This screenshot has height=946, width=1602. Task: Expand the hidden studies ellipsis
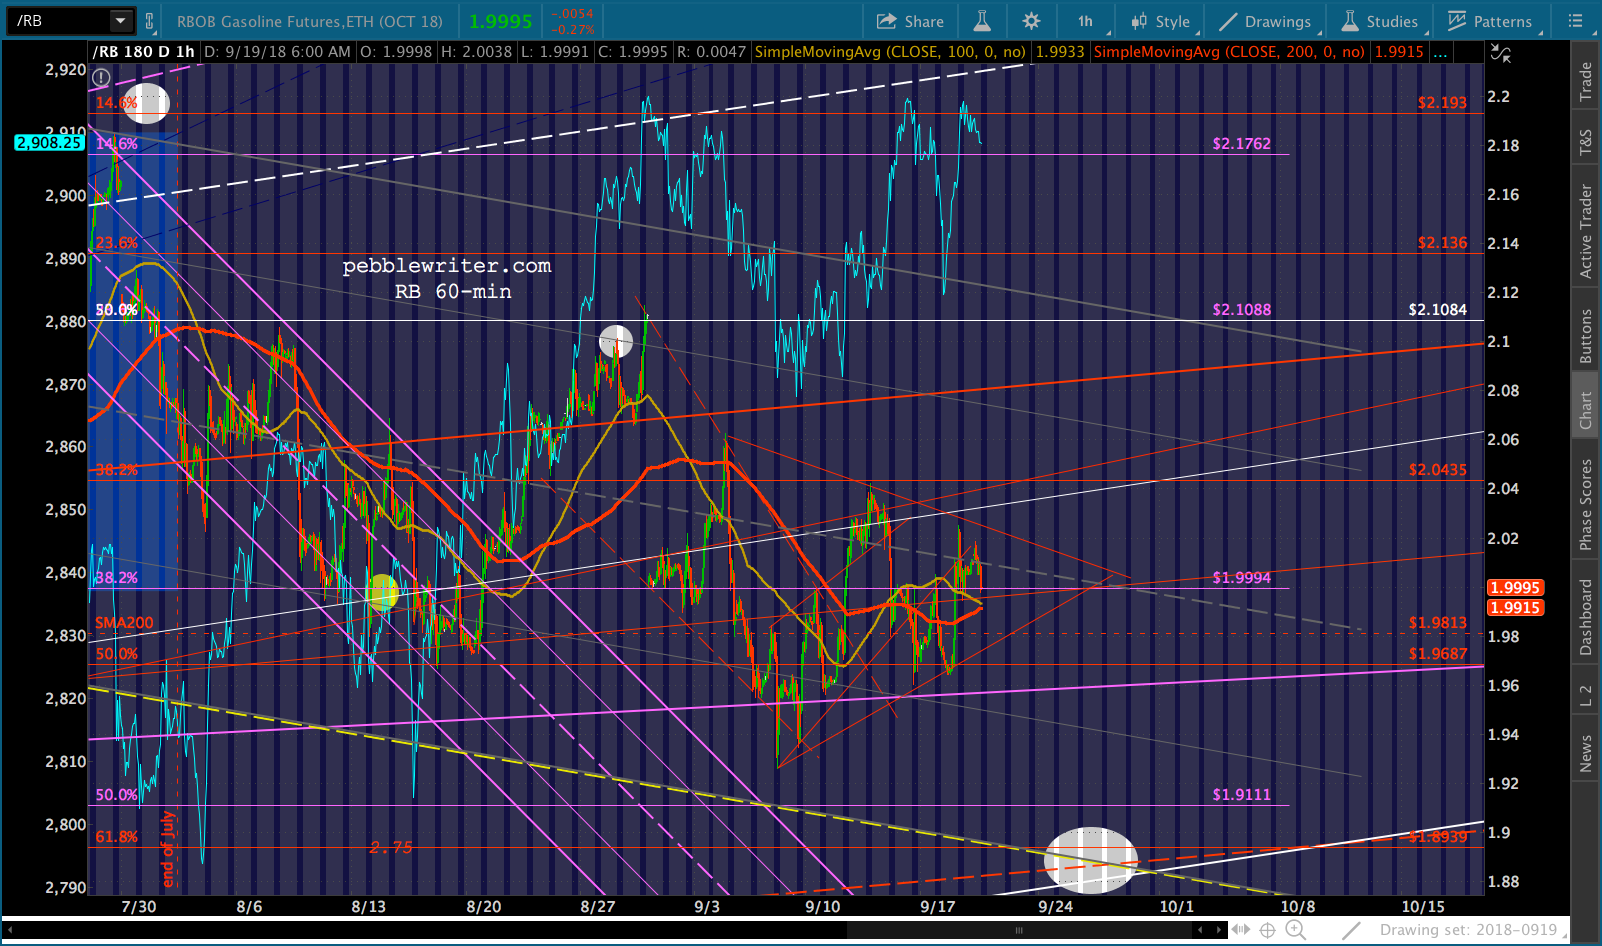1439,52
